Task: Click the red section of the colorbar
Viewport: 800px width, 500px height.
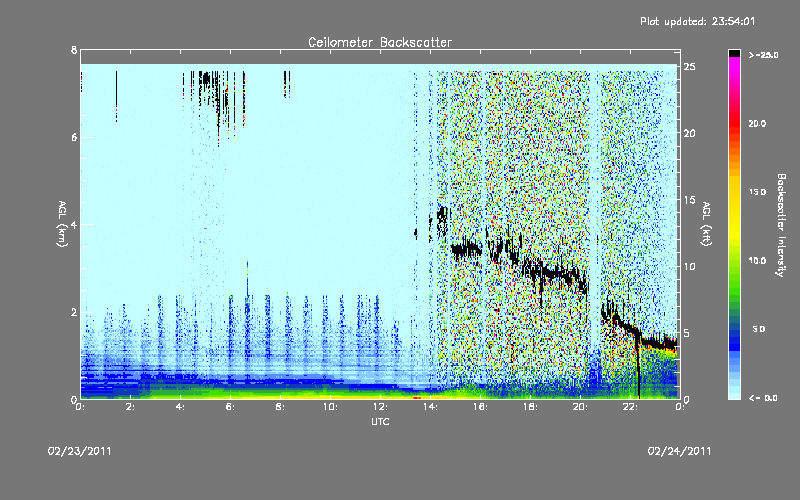Action: coord(734,125)
